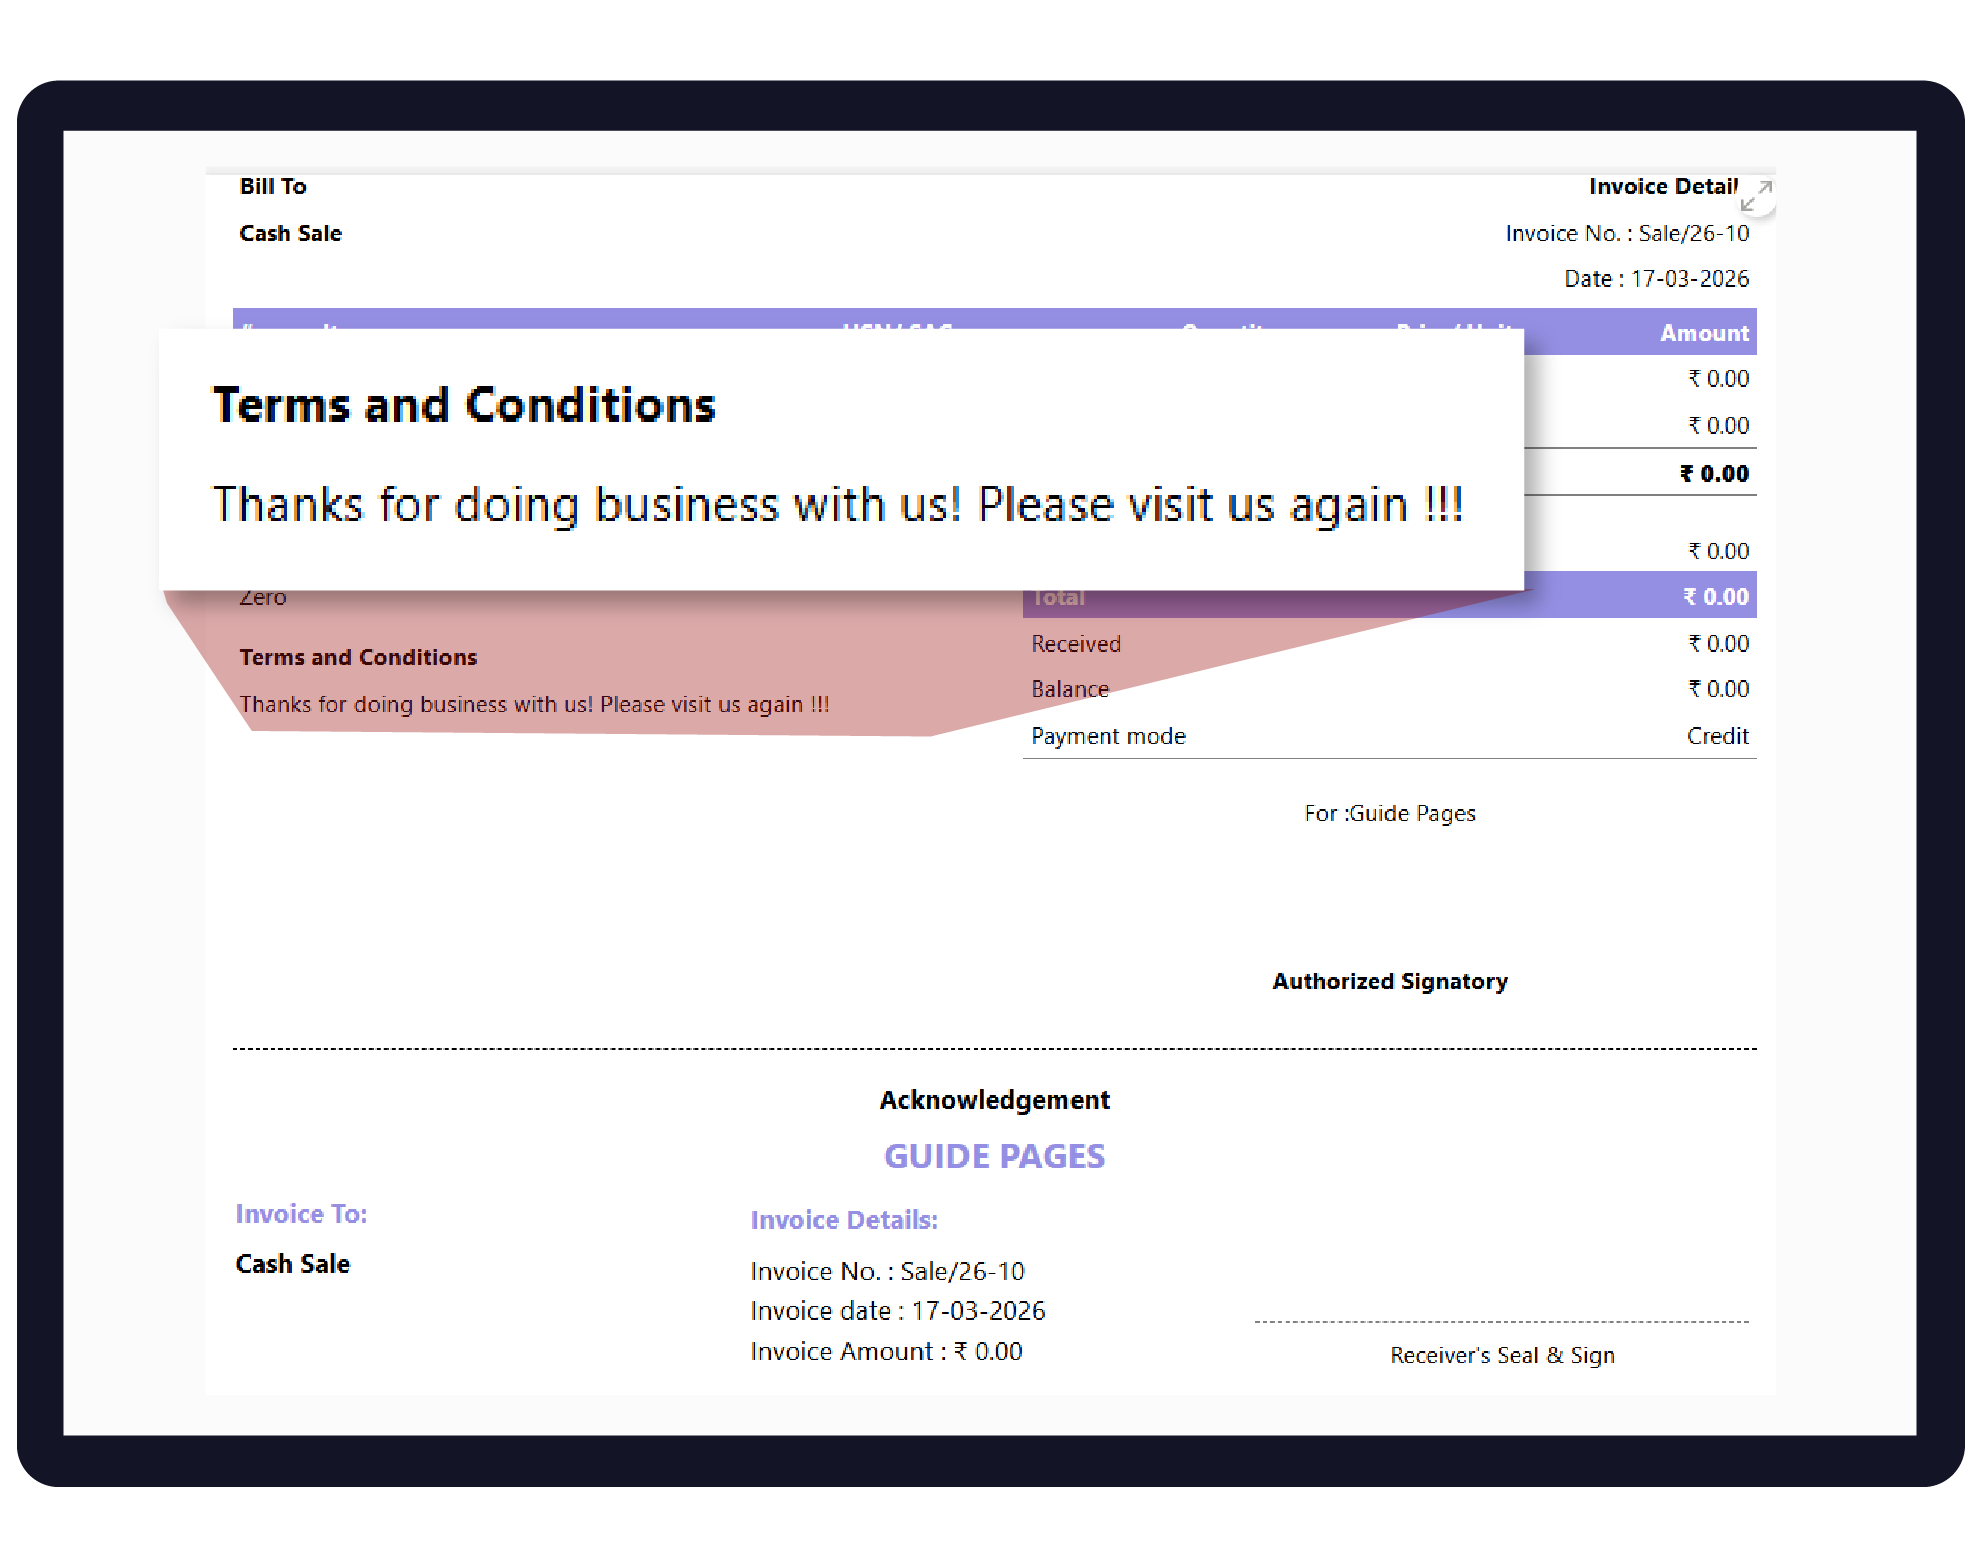
Task: Click the Authorized Signatory text
Action: pyautogui.click(x=1389, y=981)
